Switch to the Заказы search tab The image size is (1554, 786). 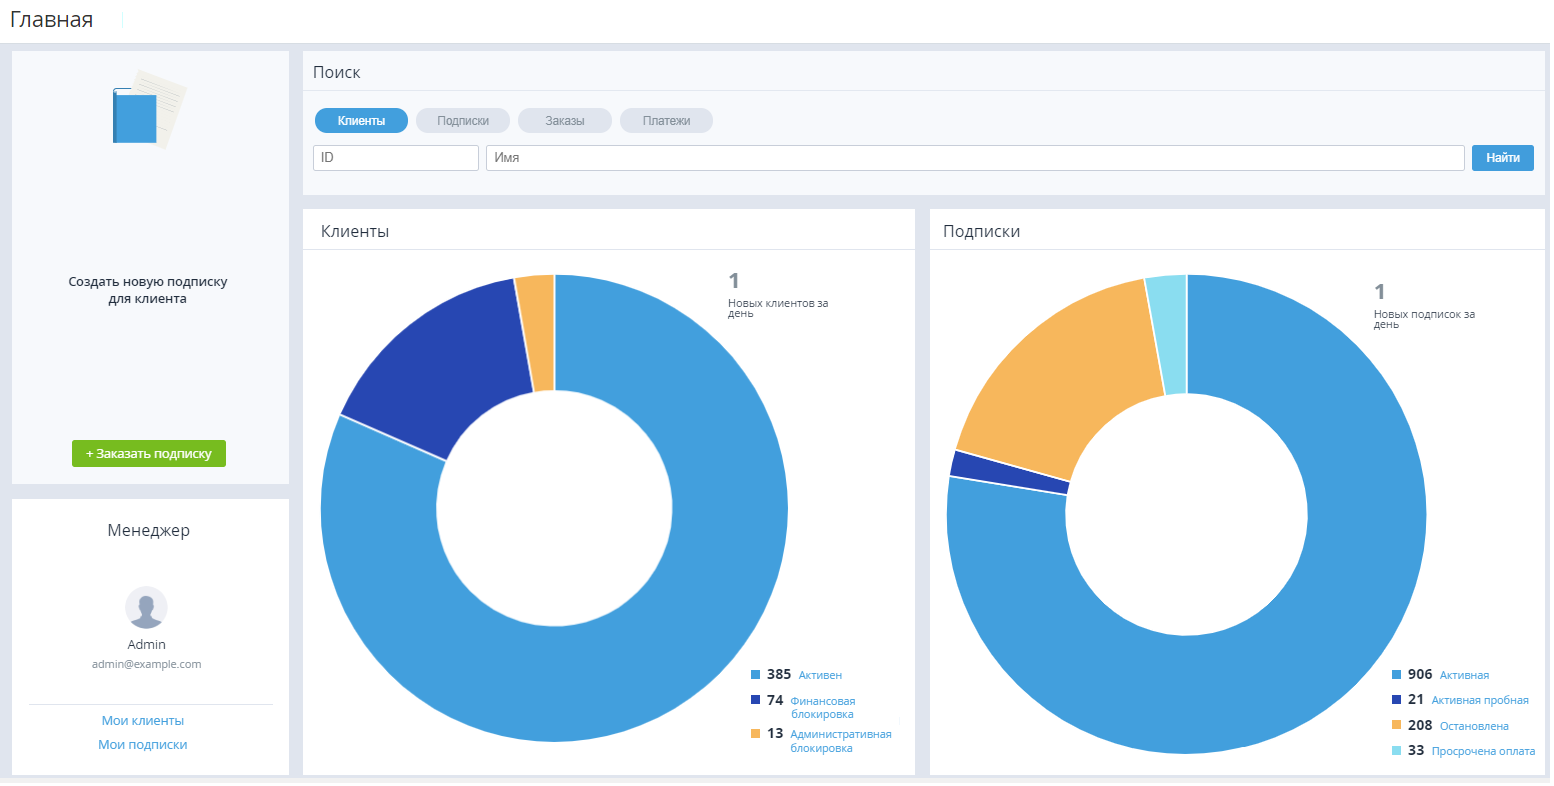coord(564,121)
